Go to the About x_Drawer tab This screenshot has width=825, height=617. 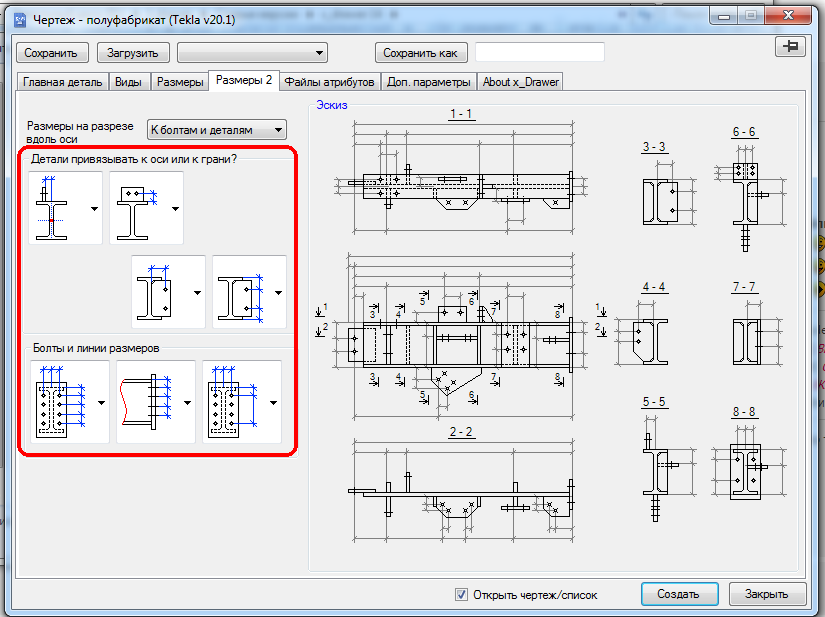(520, 82)
